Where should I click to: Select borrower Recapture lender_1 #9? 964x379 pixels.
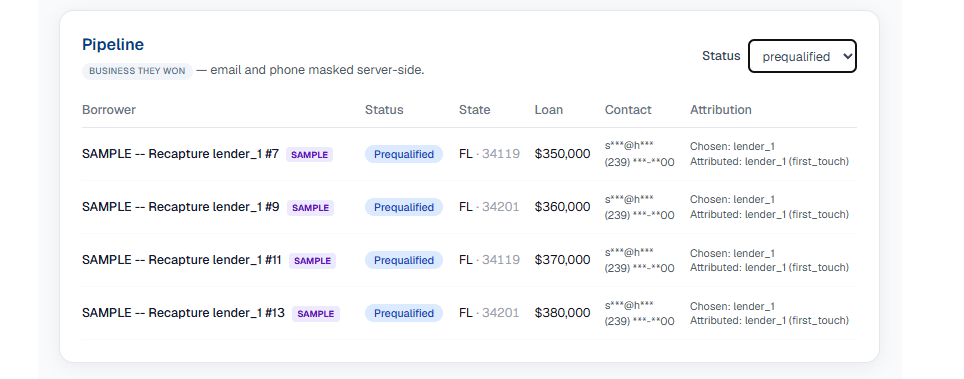tap(180, 207)
